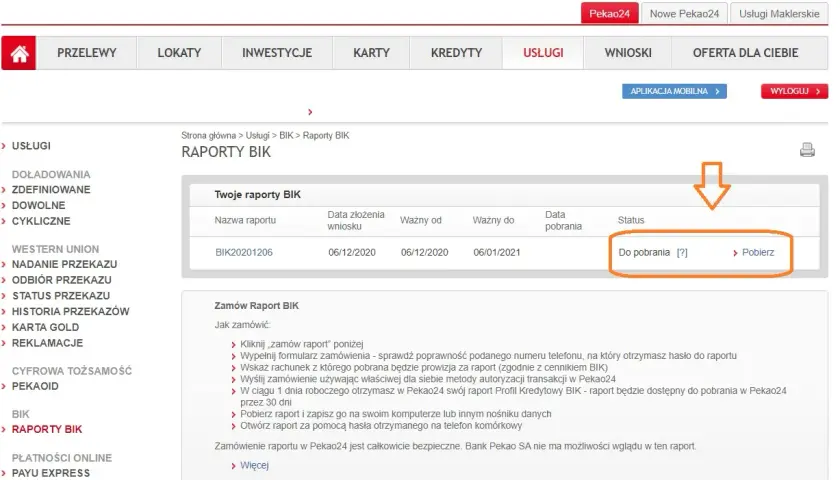Select RAPORTY BIK in the sidebar
This screenshot has width=840, height=480.
point(47,429)
